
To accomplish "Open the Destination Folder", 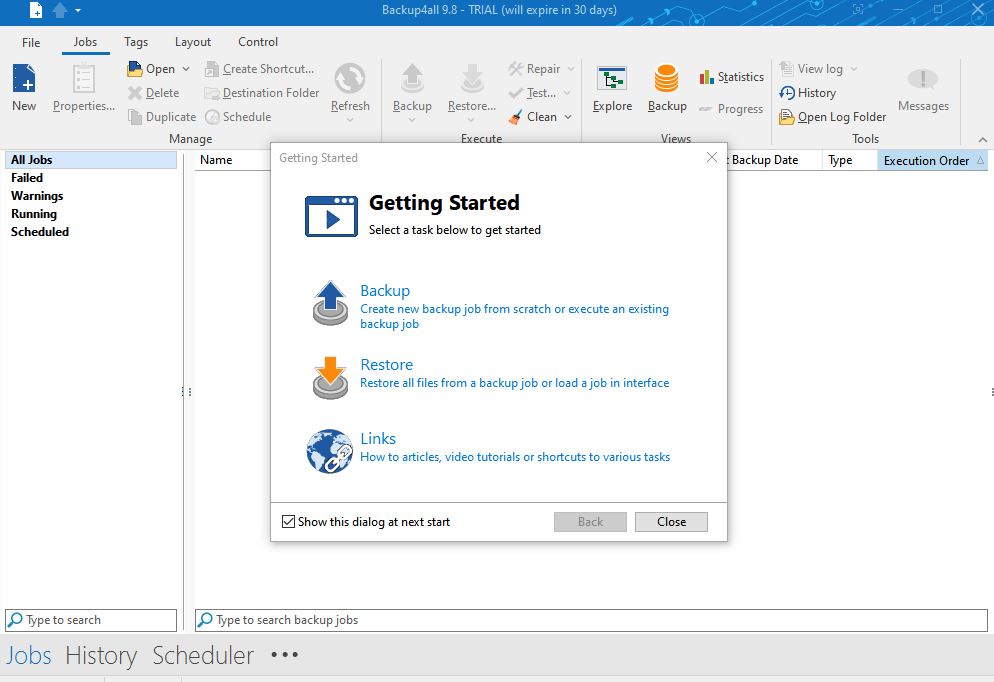I will click(x=261, y=93).
